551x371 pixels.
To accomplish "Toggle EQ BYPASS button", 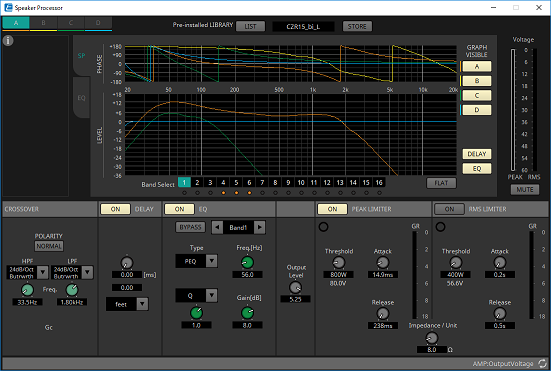I will (190, 227).
